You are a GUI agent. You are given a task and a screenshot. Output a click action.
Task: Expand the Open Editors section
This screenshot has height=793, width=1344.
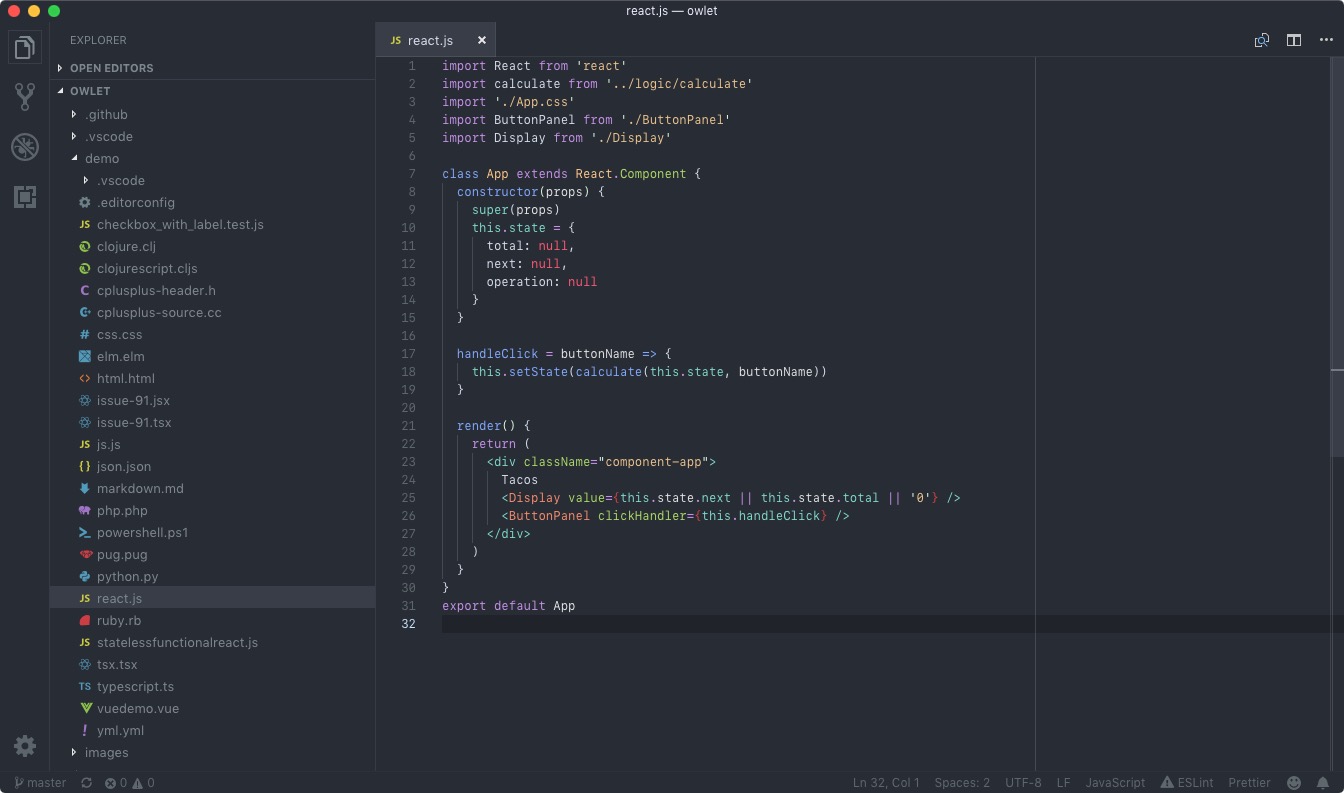(x=212, y=68)
